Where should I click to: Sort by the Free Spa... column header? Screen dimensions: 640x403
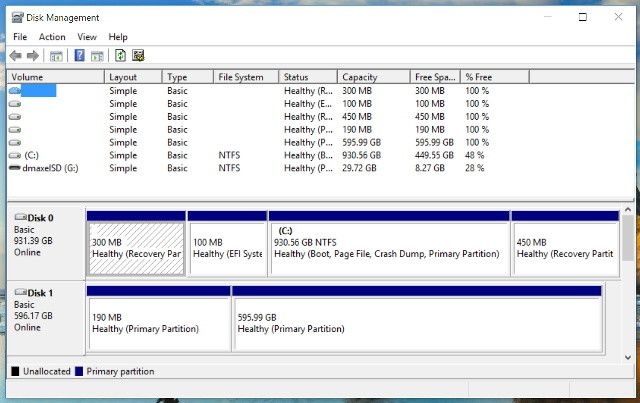[435, 77]
